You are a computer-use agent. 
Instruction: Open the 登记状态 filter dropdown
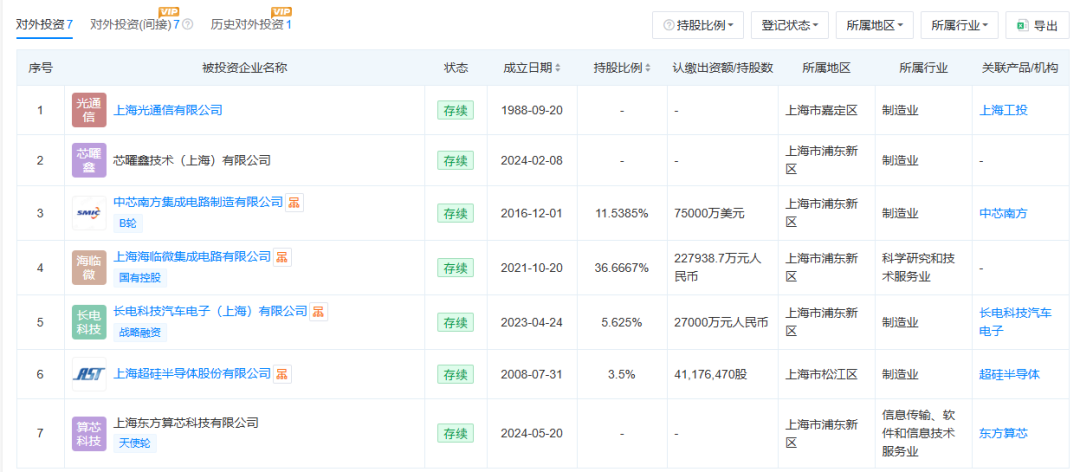pos(790,25)
